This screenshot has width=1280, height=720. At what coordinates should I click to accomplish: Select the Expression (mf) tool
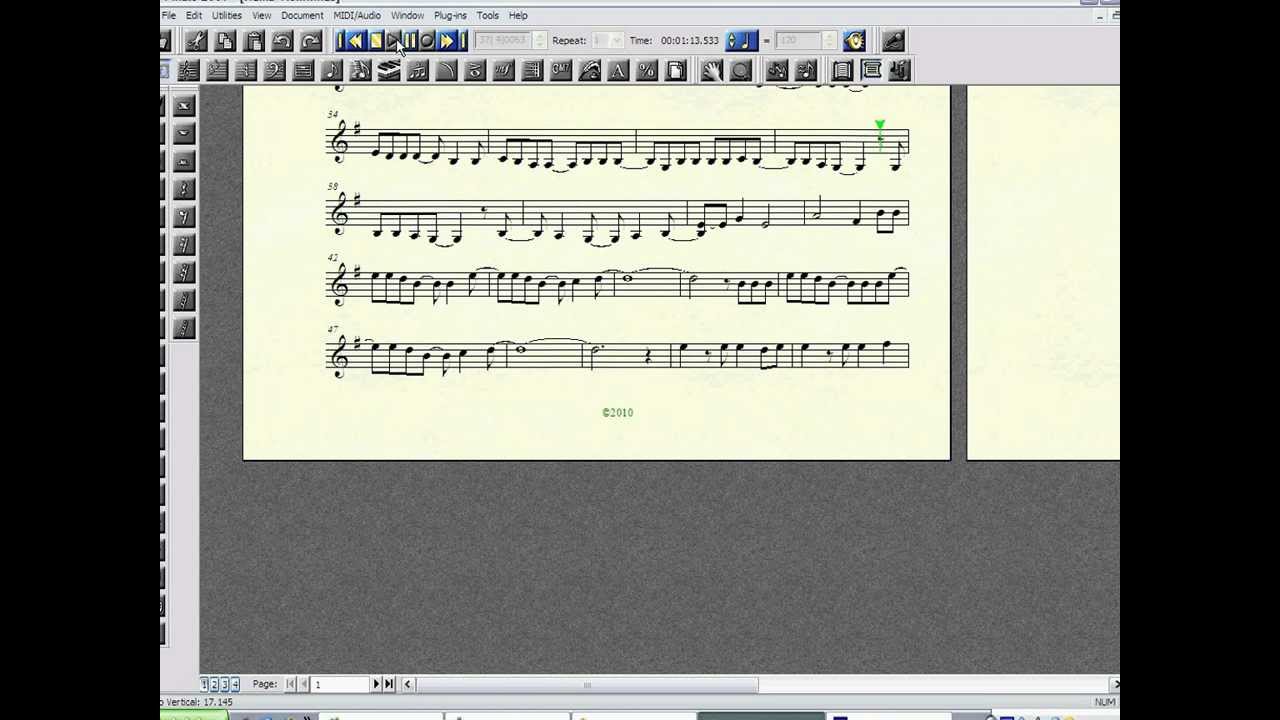pos(503,70)
